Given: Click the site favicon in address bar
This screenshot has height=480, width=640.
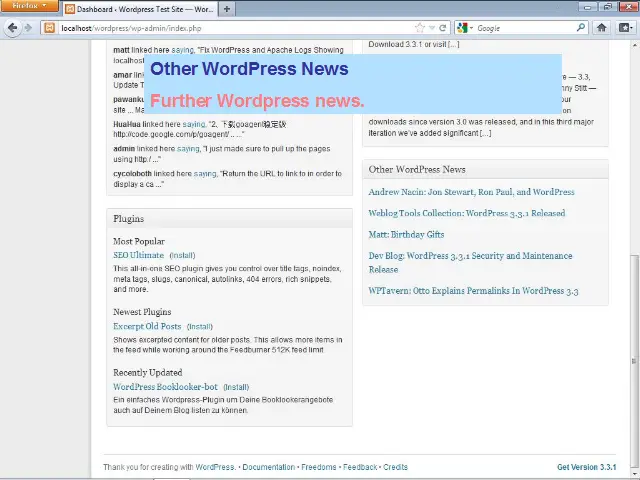Looking at the screenshot, I should [49, 28].
